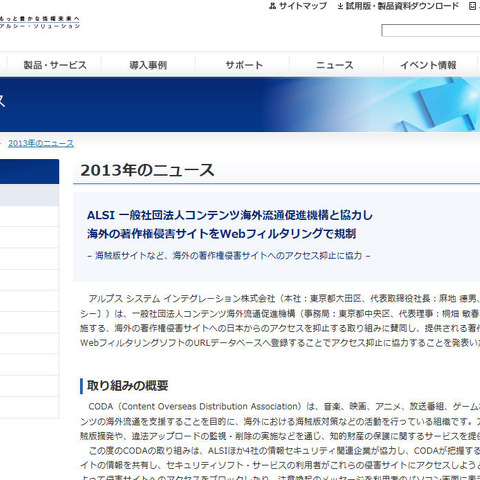
Task: Open 試用版・製品資料ダウンロード link
Action: 402,6
